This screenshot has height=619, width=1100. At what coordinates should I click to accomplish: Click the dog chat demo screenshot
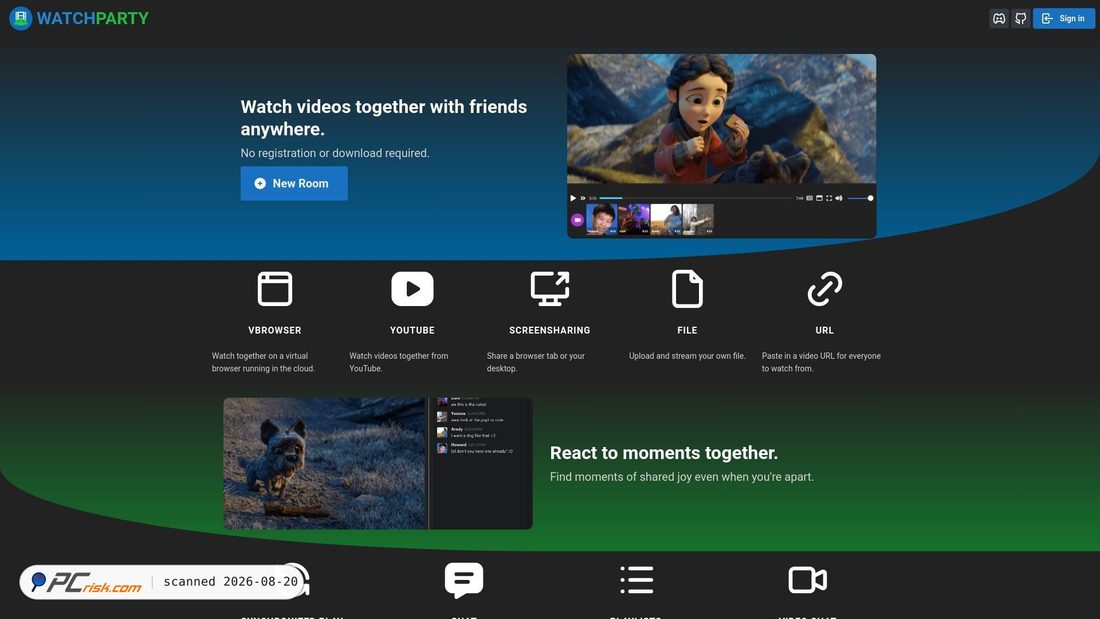pyautogui.click(x=378, y=463)
